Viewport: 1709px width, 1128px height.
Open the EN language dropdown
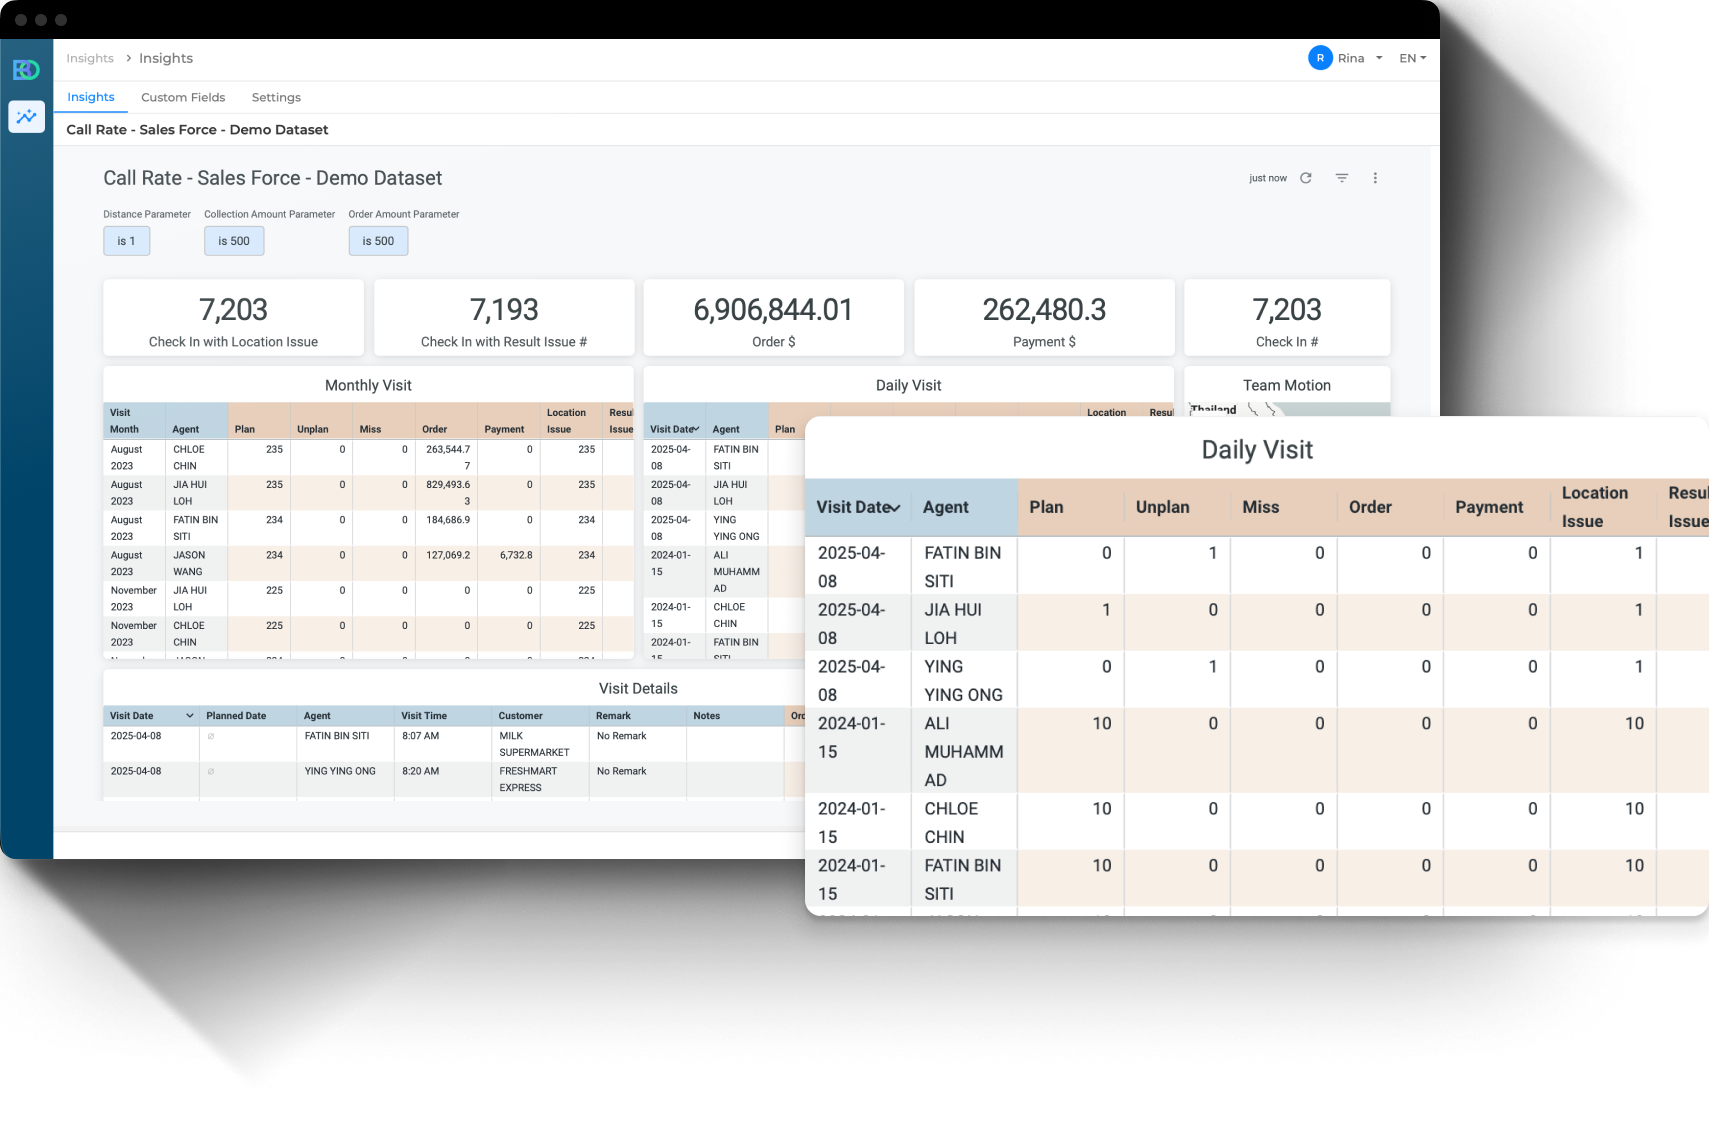pos(1412,58)
